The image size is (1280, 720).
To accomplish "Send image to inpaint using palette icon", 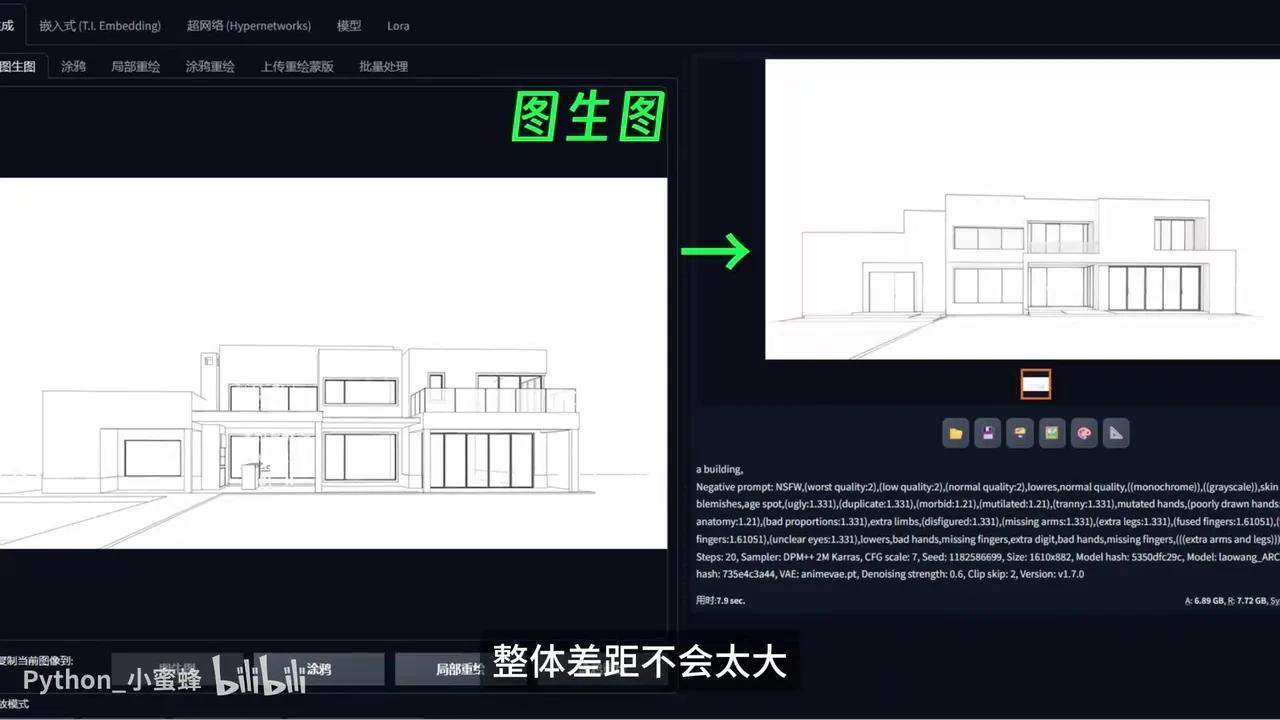I will pos(1083,432).
